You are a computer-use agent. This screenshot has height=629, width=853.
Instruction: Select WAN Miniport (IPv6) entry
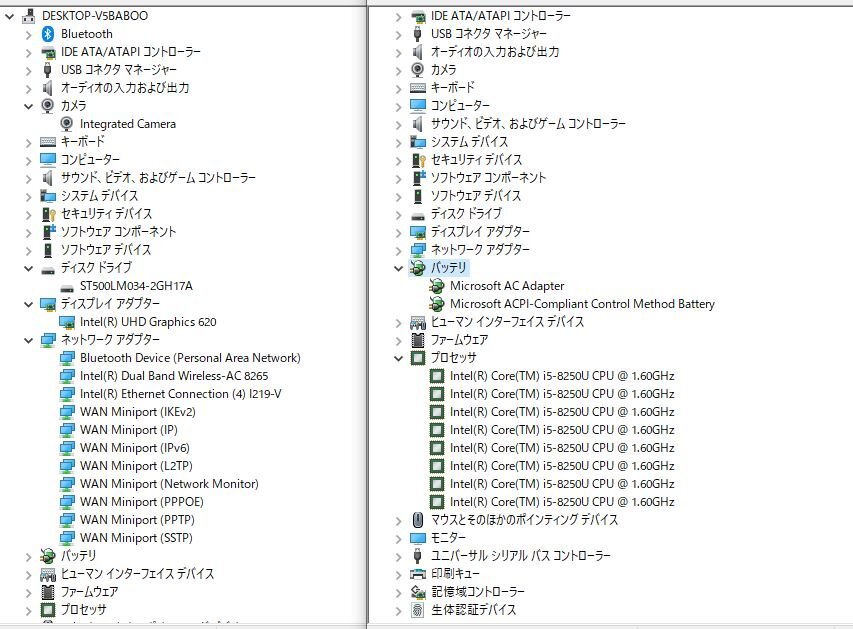click(135, 448)
